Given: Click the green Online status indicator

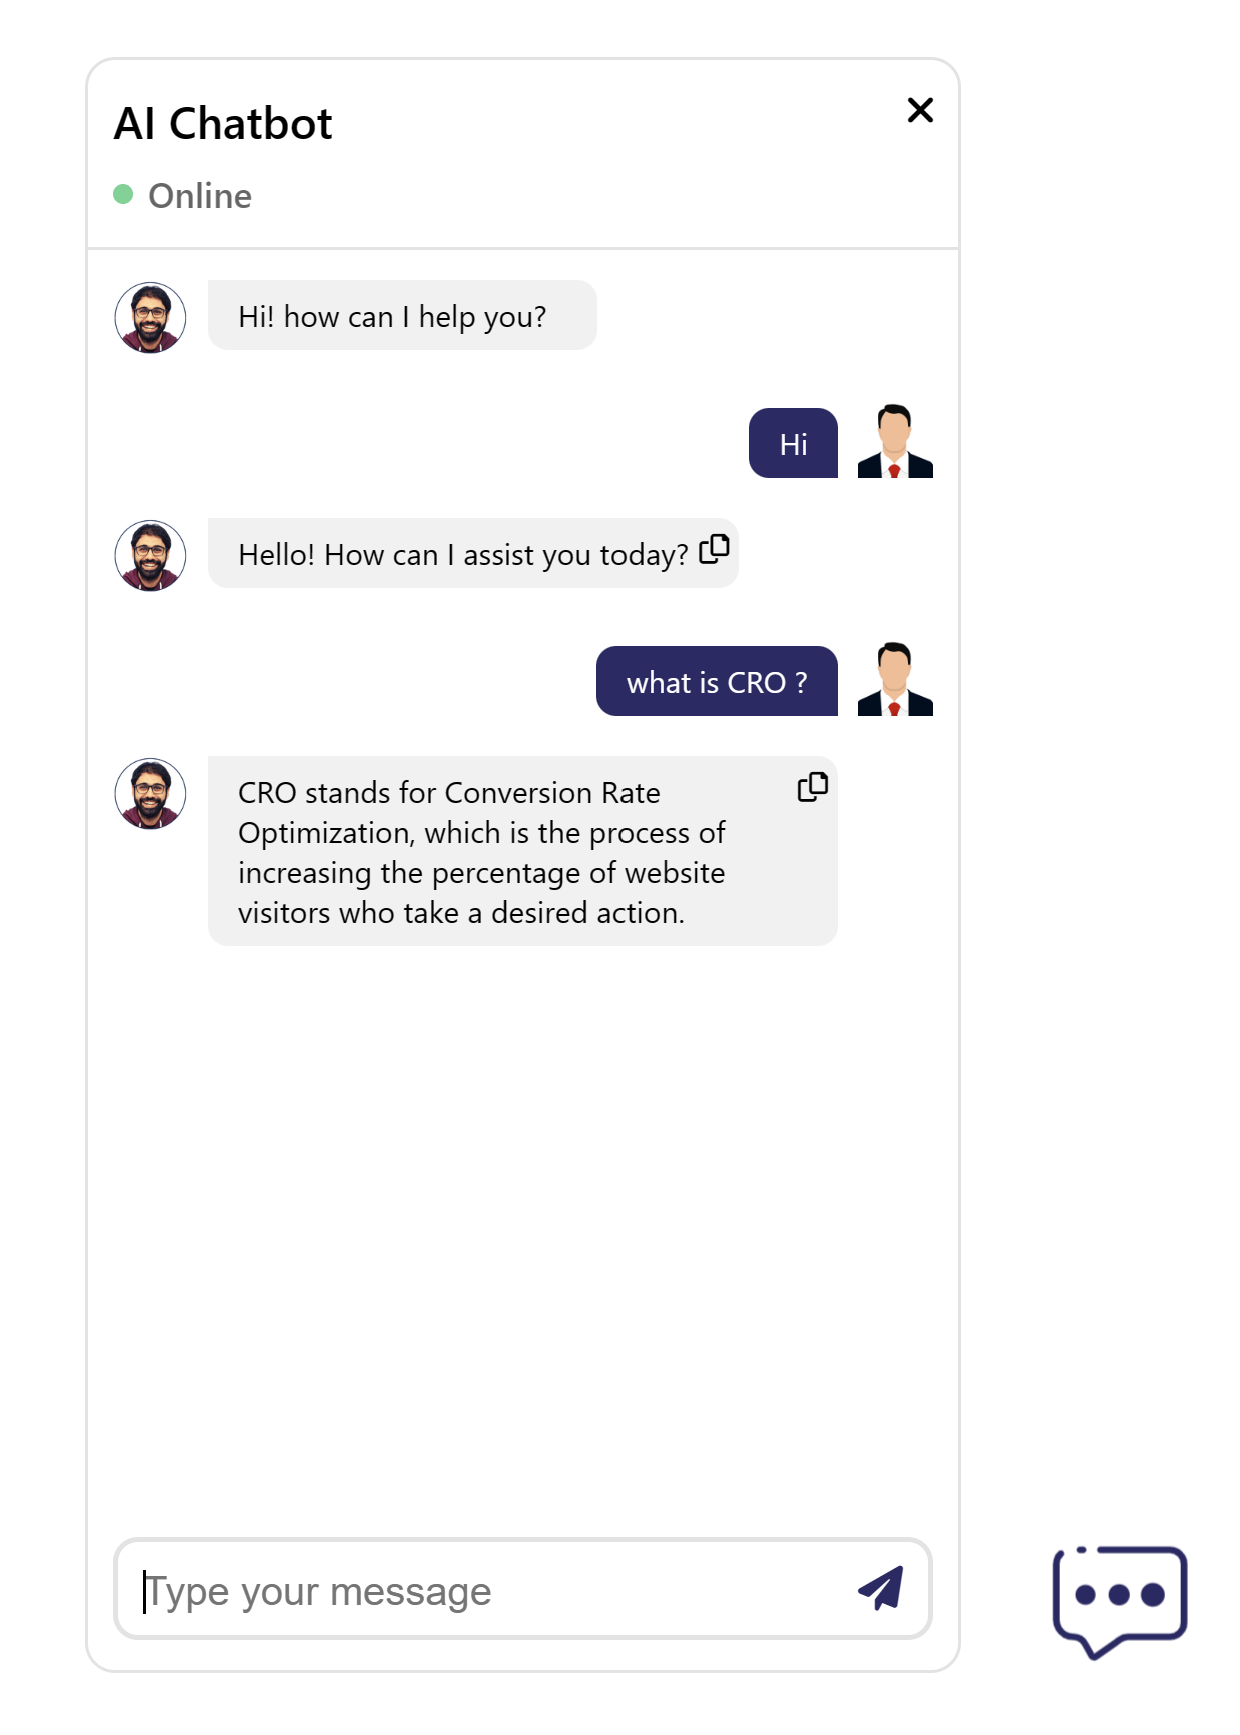Looking at the screenshot, I should [123, 192].
